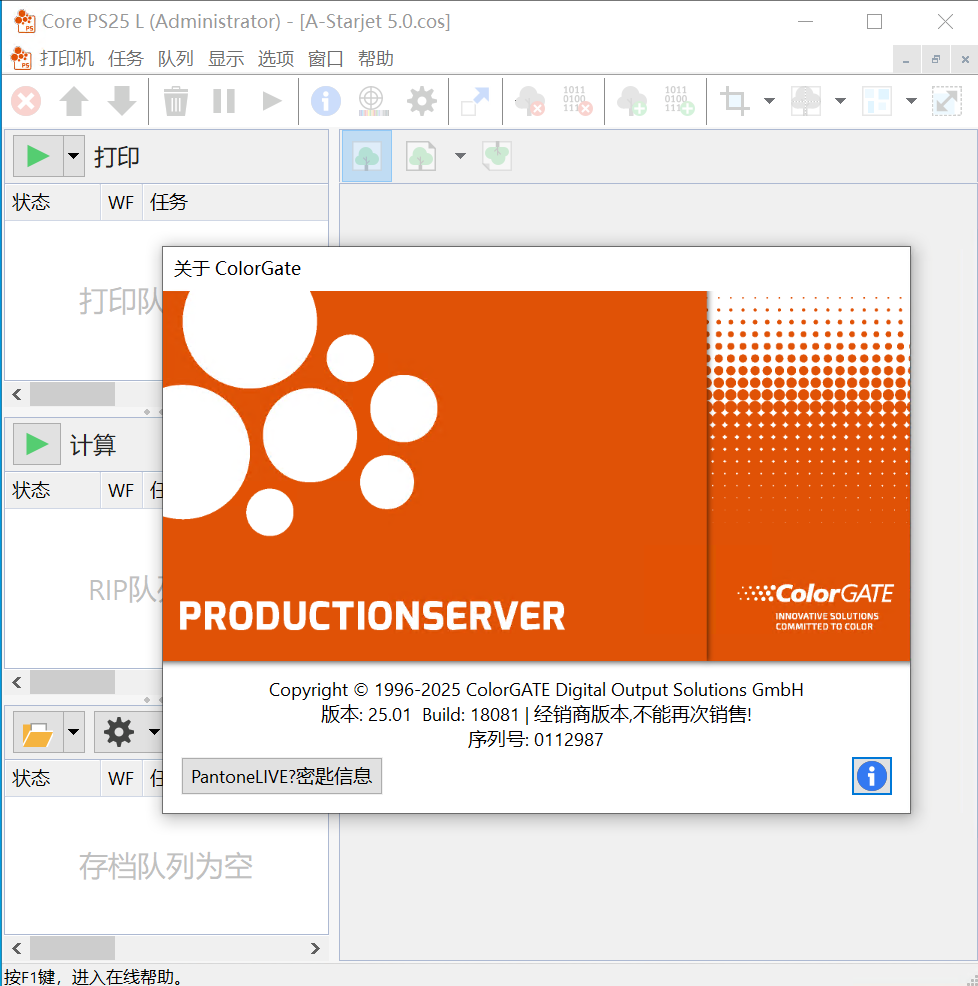This screenshot has height=986, width=978.
Task: Start the 计算 queue with the green play button
Action: pyautogui.click(x=37, y=445)
